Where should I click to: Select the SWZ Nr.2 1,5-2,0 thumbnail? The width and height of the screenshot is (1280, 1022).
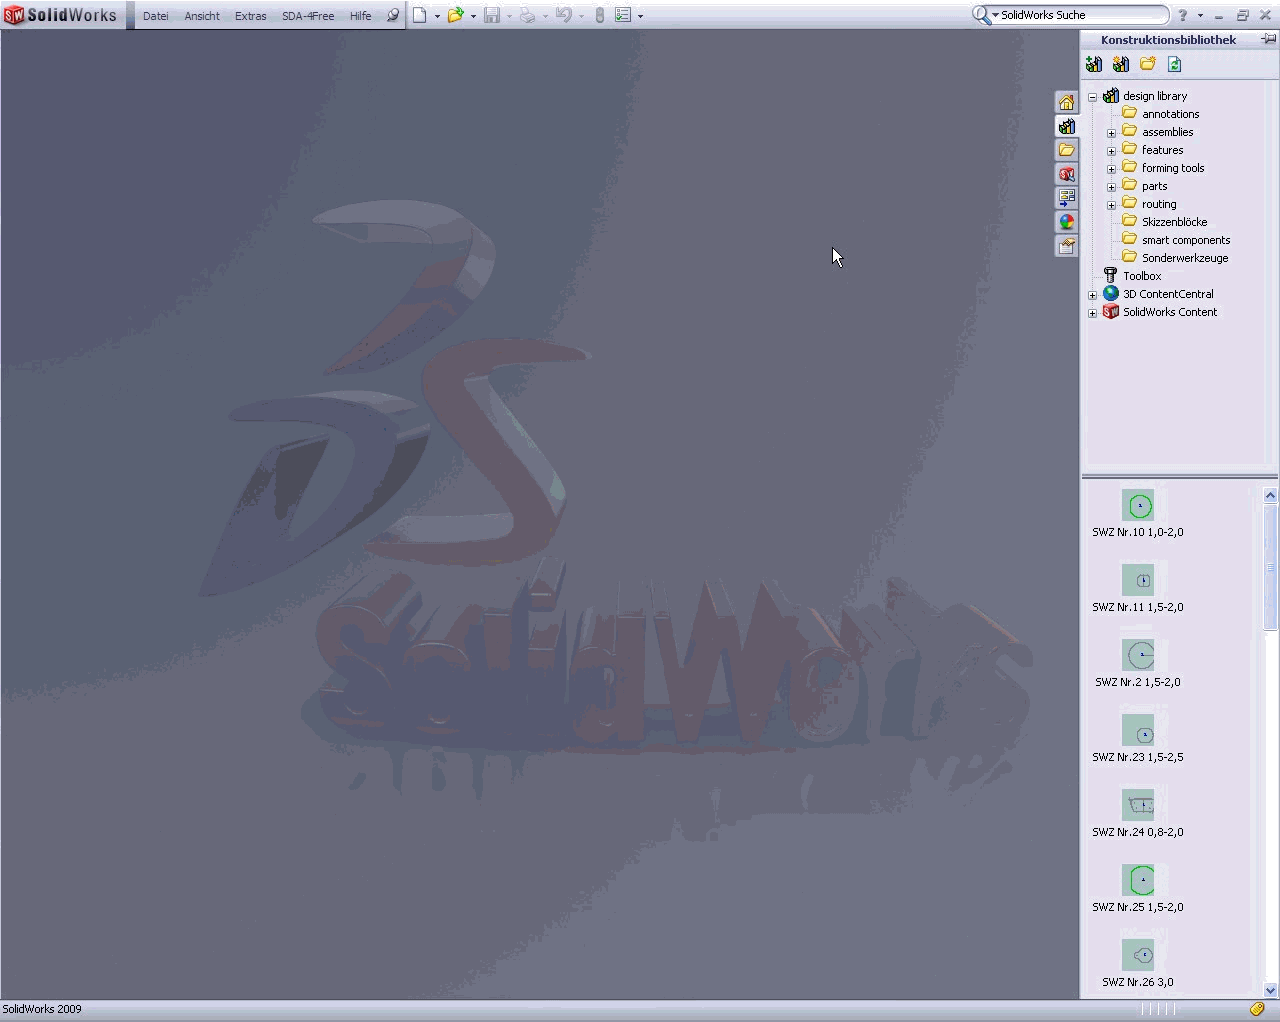point(1138,656)
